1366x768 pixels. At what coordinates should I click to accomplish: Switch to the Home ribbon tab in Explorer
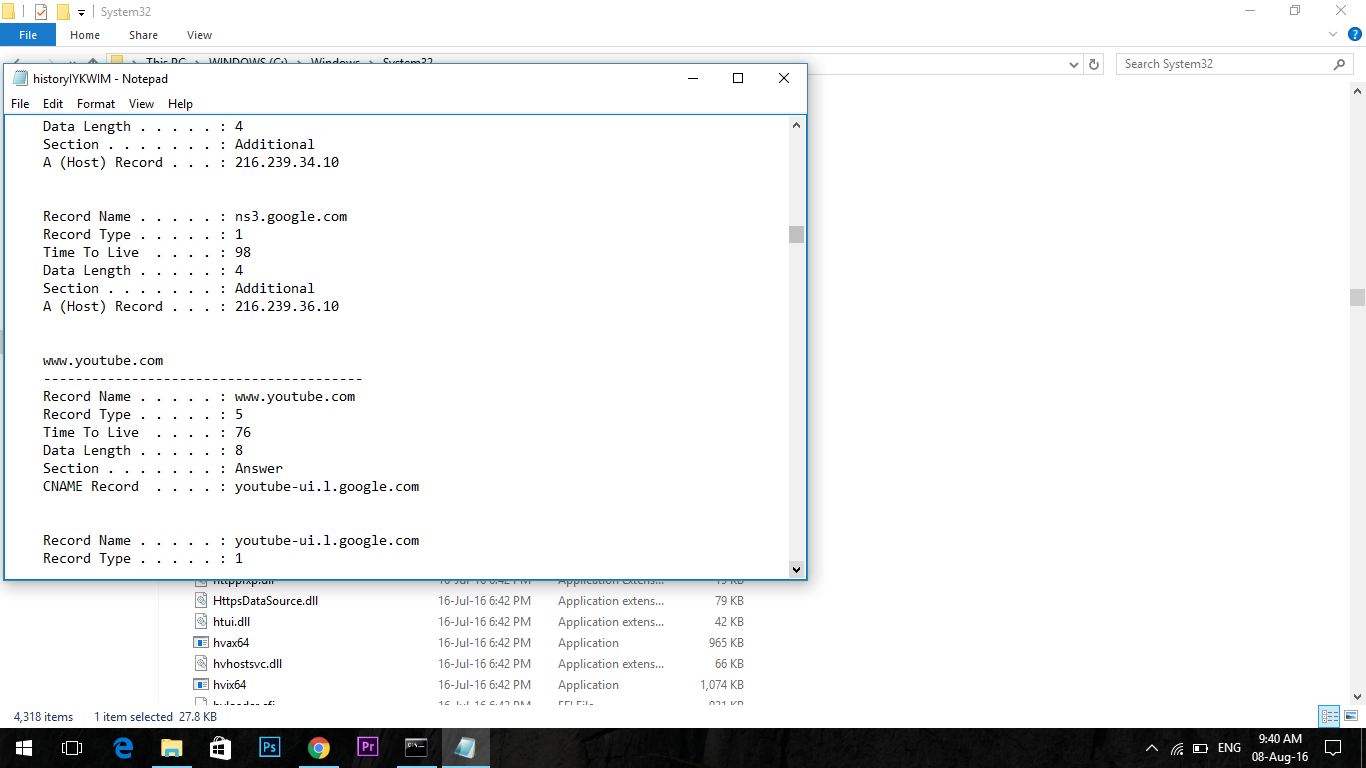(x=85, y=35)
